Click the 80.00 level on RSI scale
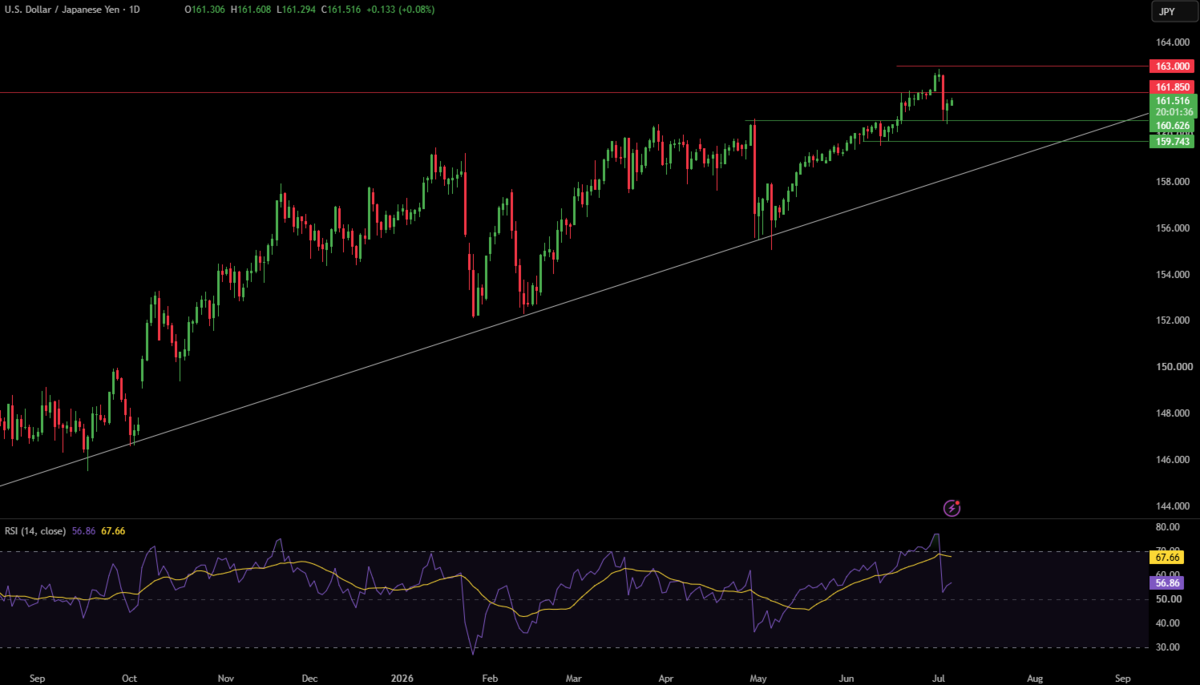Viewport: 1200px width, 685px height. coord(1167,527)
